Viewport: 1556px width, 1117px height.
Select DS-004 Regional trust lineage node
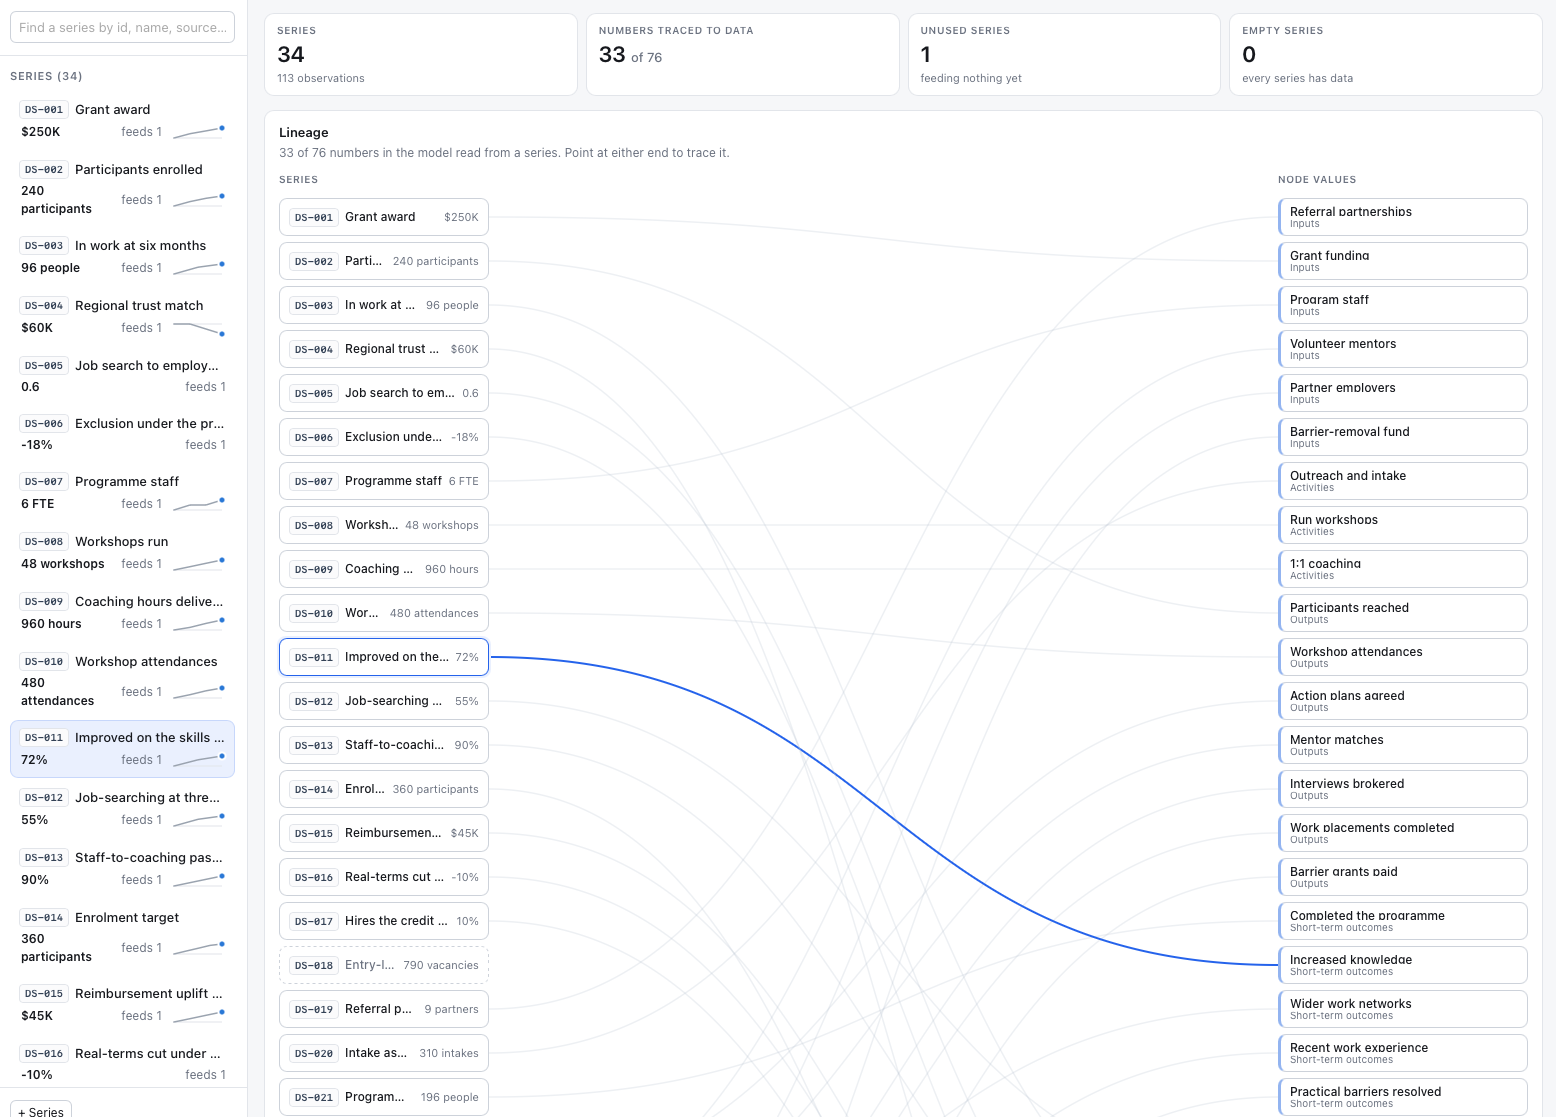(384, 349)
